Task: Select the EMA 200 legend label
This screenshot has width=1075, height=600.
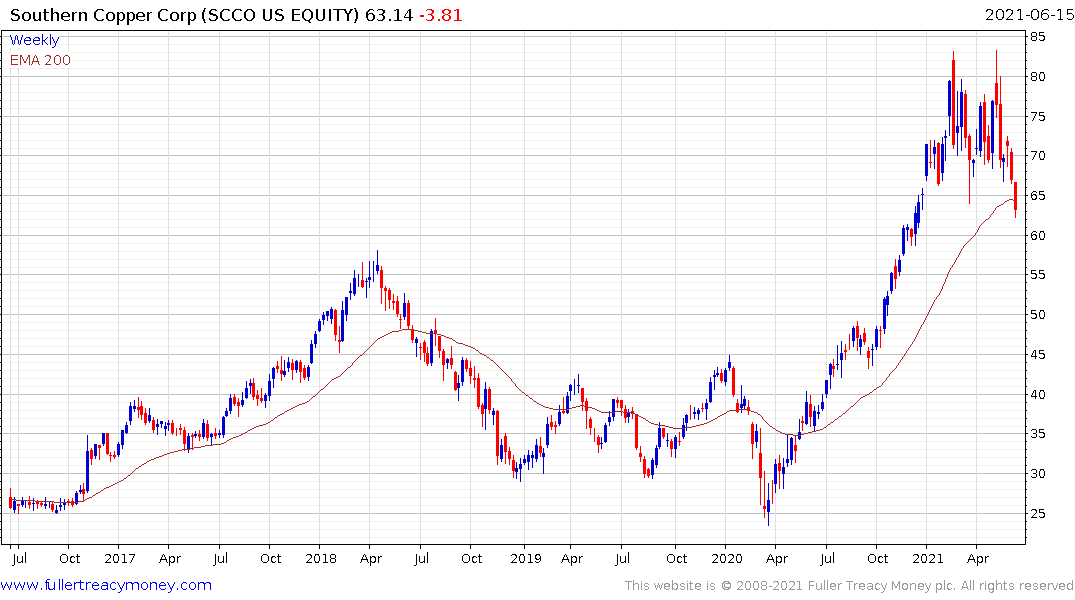Action: (40, 60)
